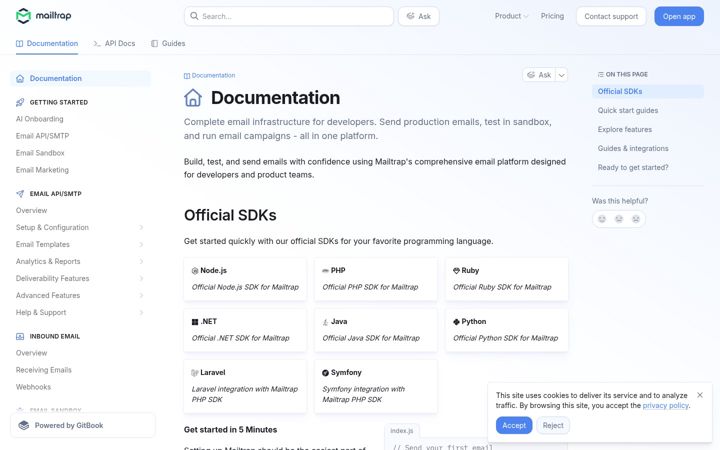The width and height of the screenshot is (720, 450).
Task: Open the Pricing link
Action: [x=552, y=16]
